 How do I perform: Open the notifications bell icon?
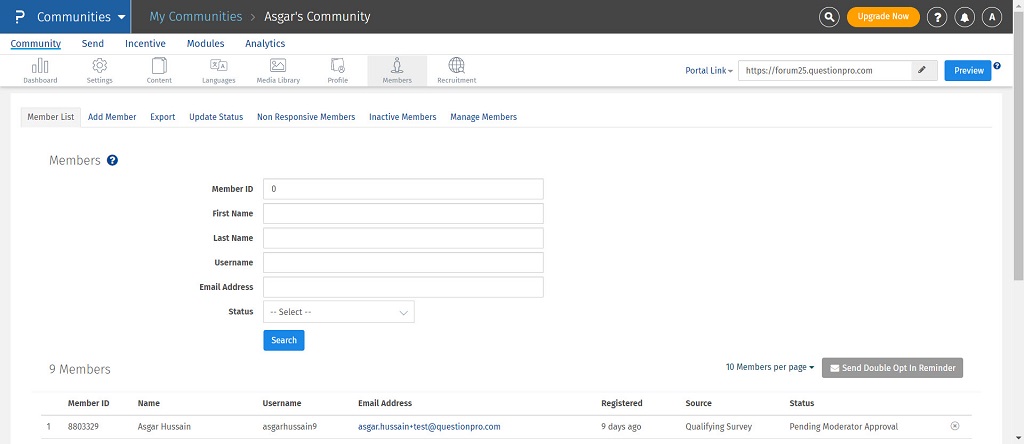point(965,17)
